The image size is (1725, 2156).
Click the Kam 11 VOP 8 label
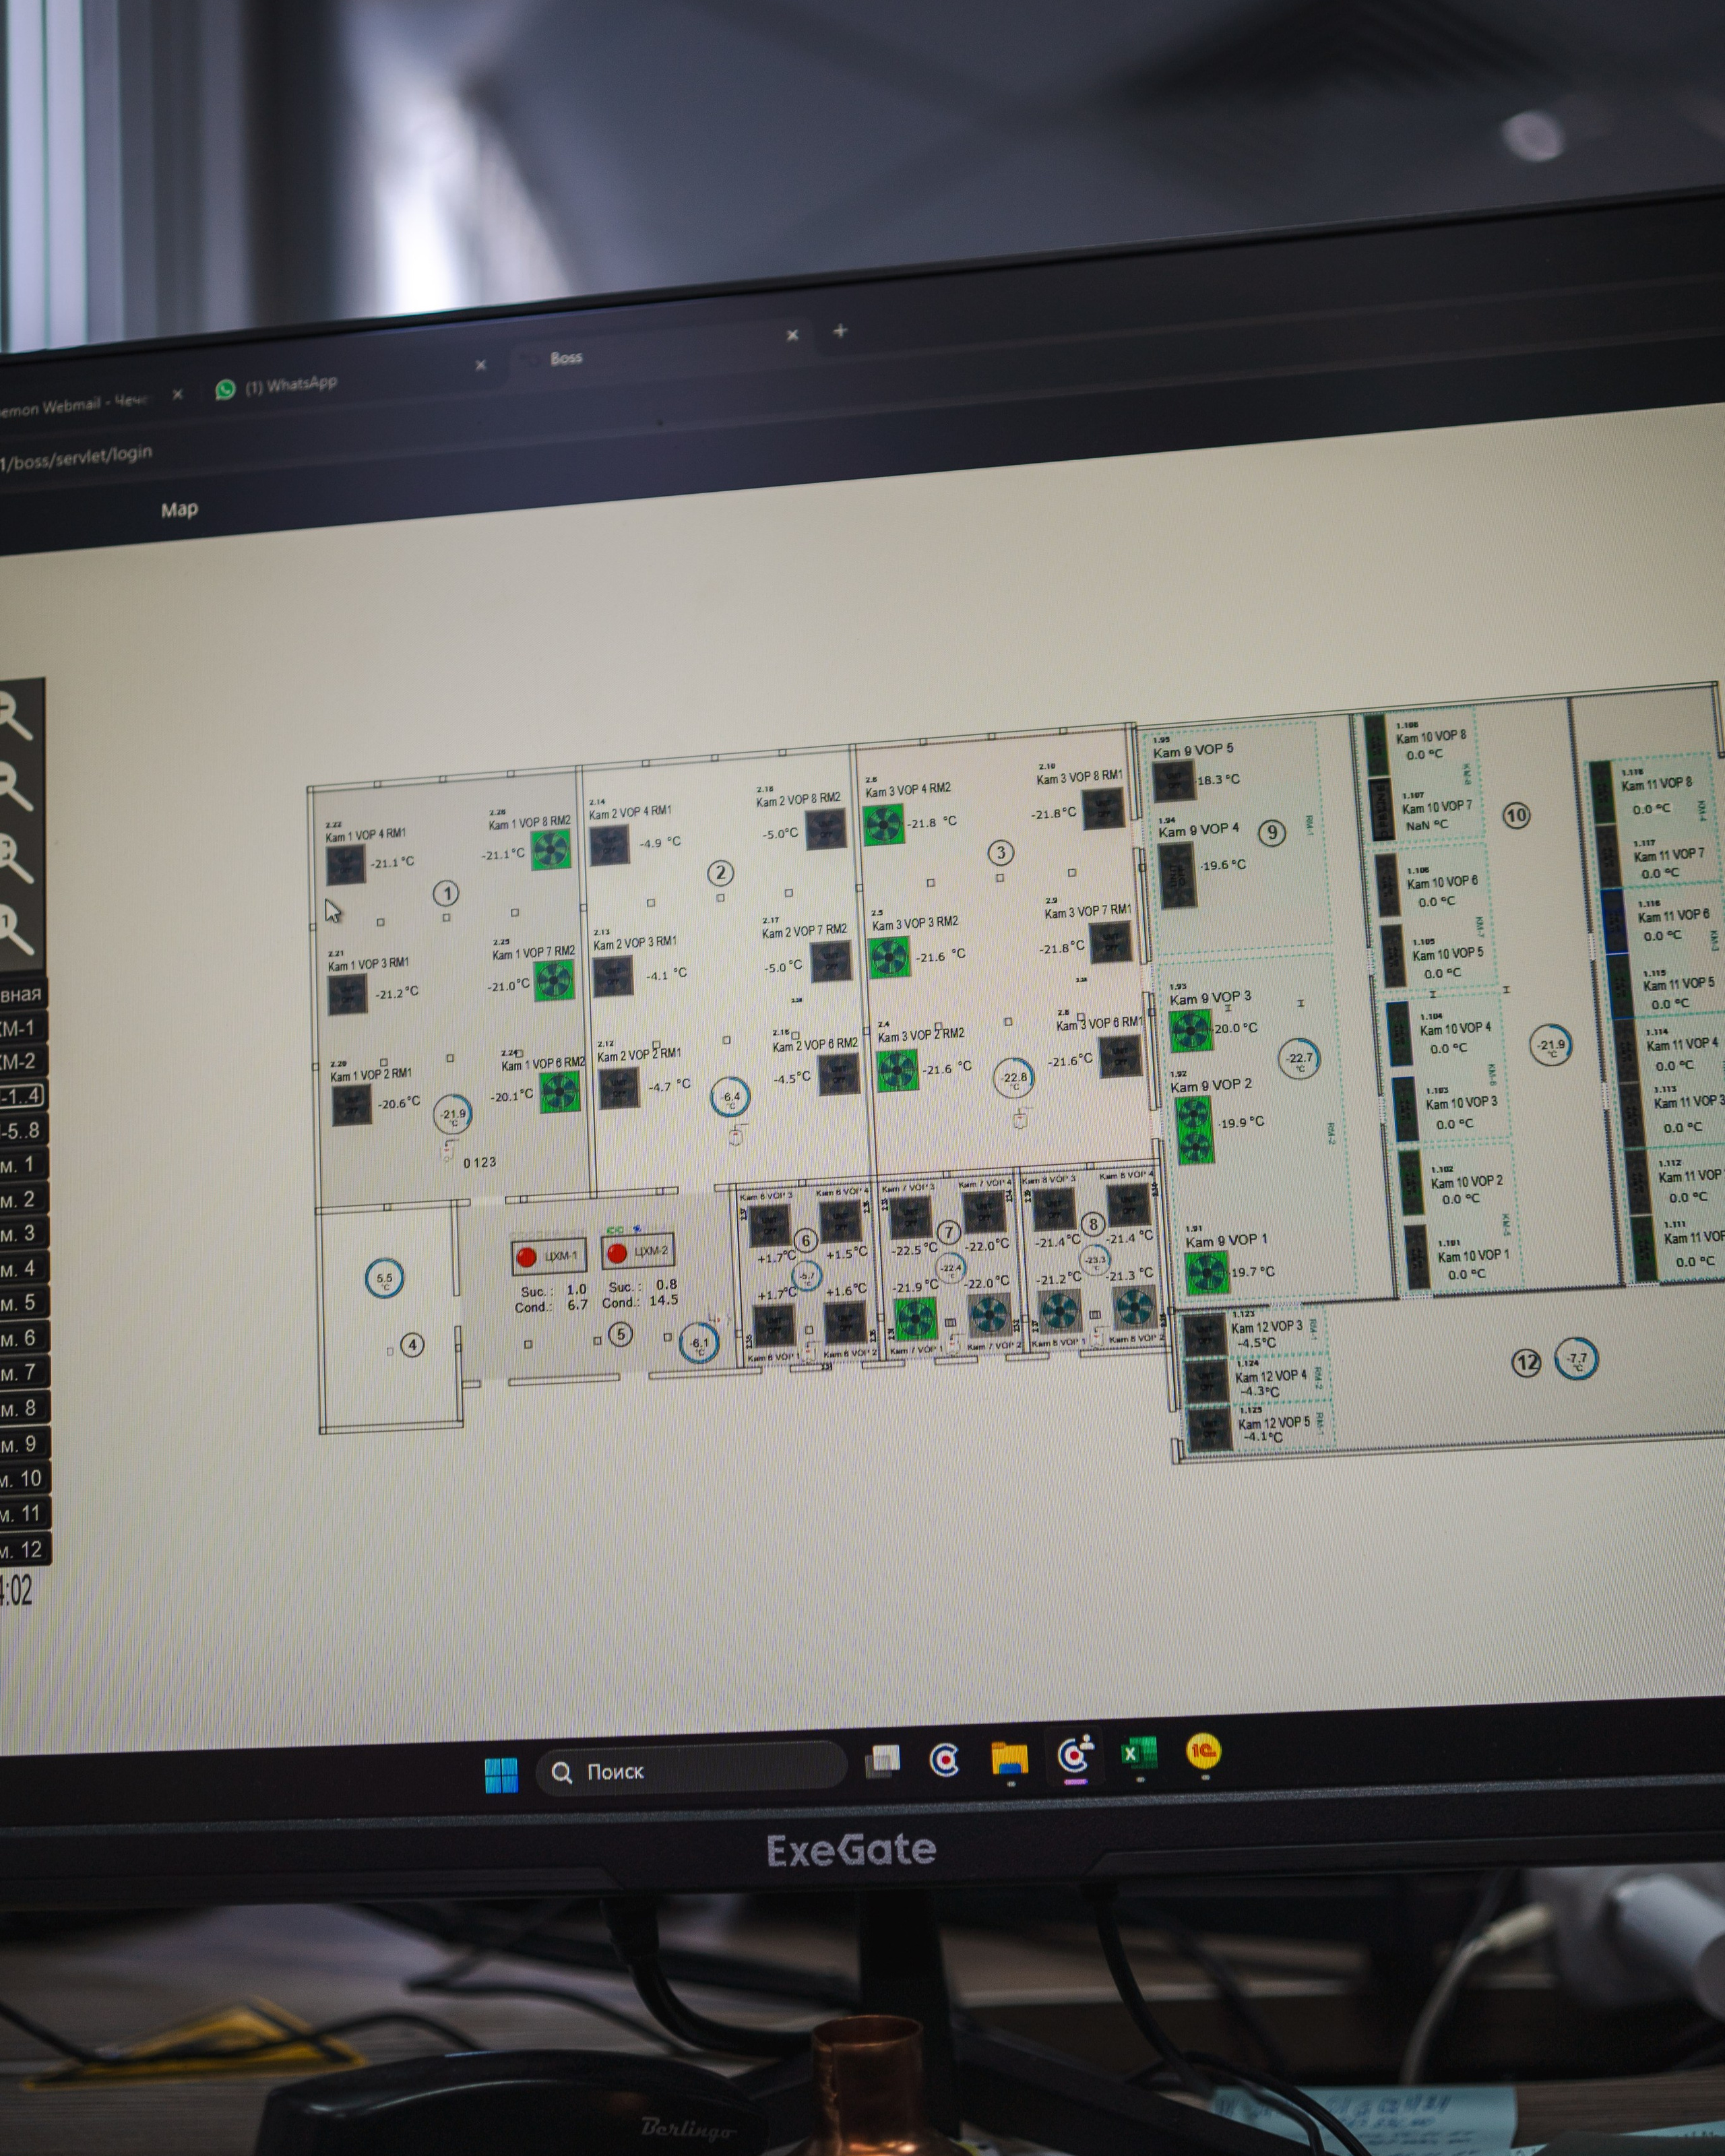(x=1656, y=784)
